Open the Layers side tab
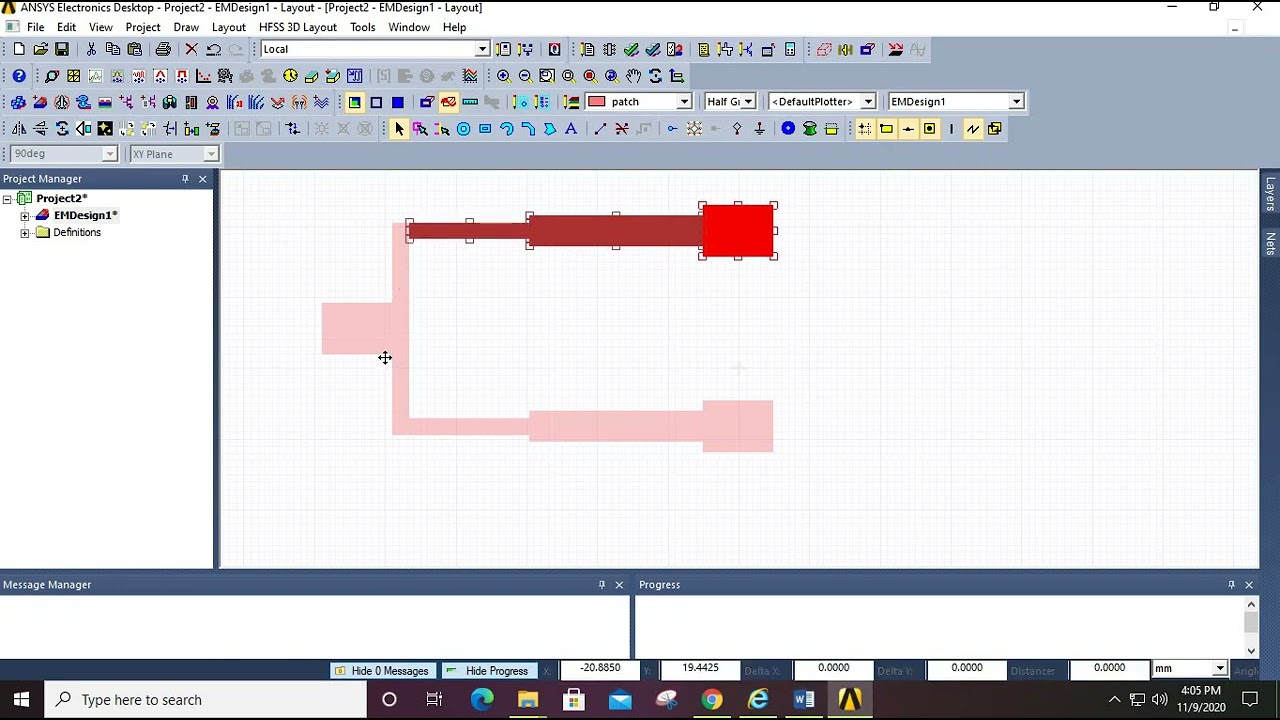Screen dimensions: 1280x720 click(x=1271, y=194)
